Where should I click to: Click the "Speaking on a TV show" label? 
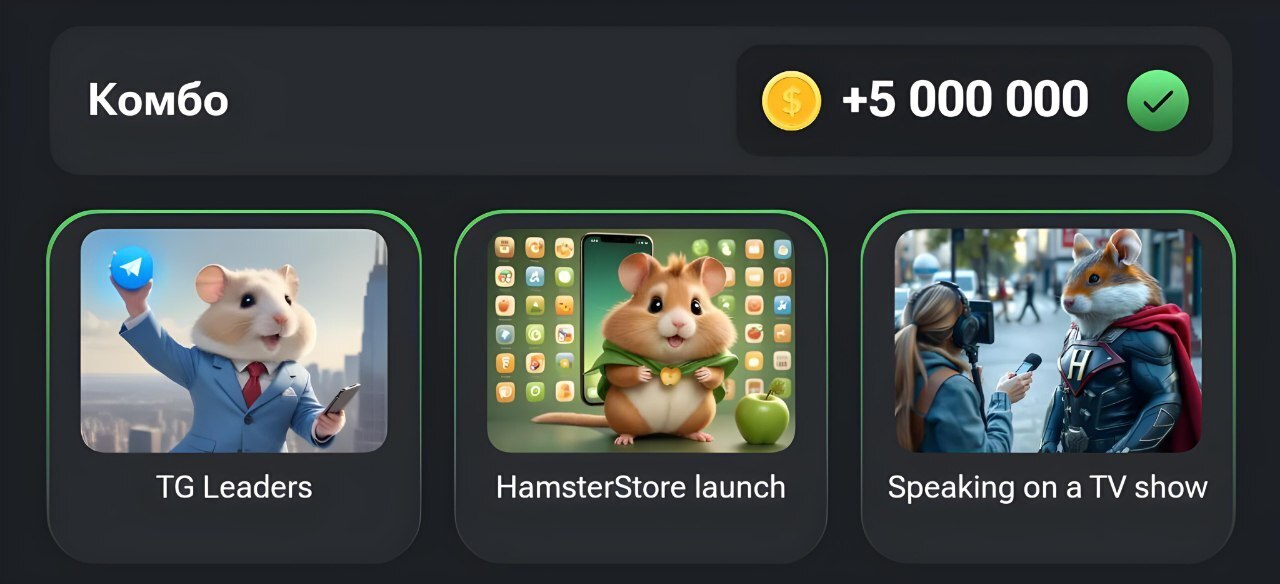pyautogui.click(x=1048, y=489)
